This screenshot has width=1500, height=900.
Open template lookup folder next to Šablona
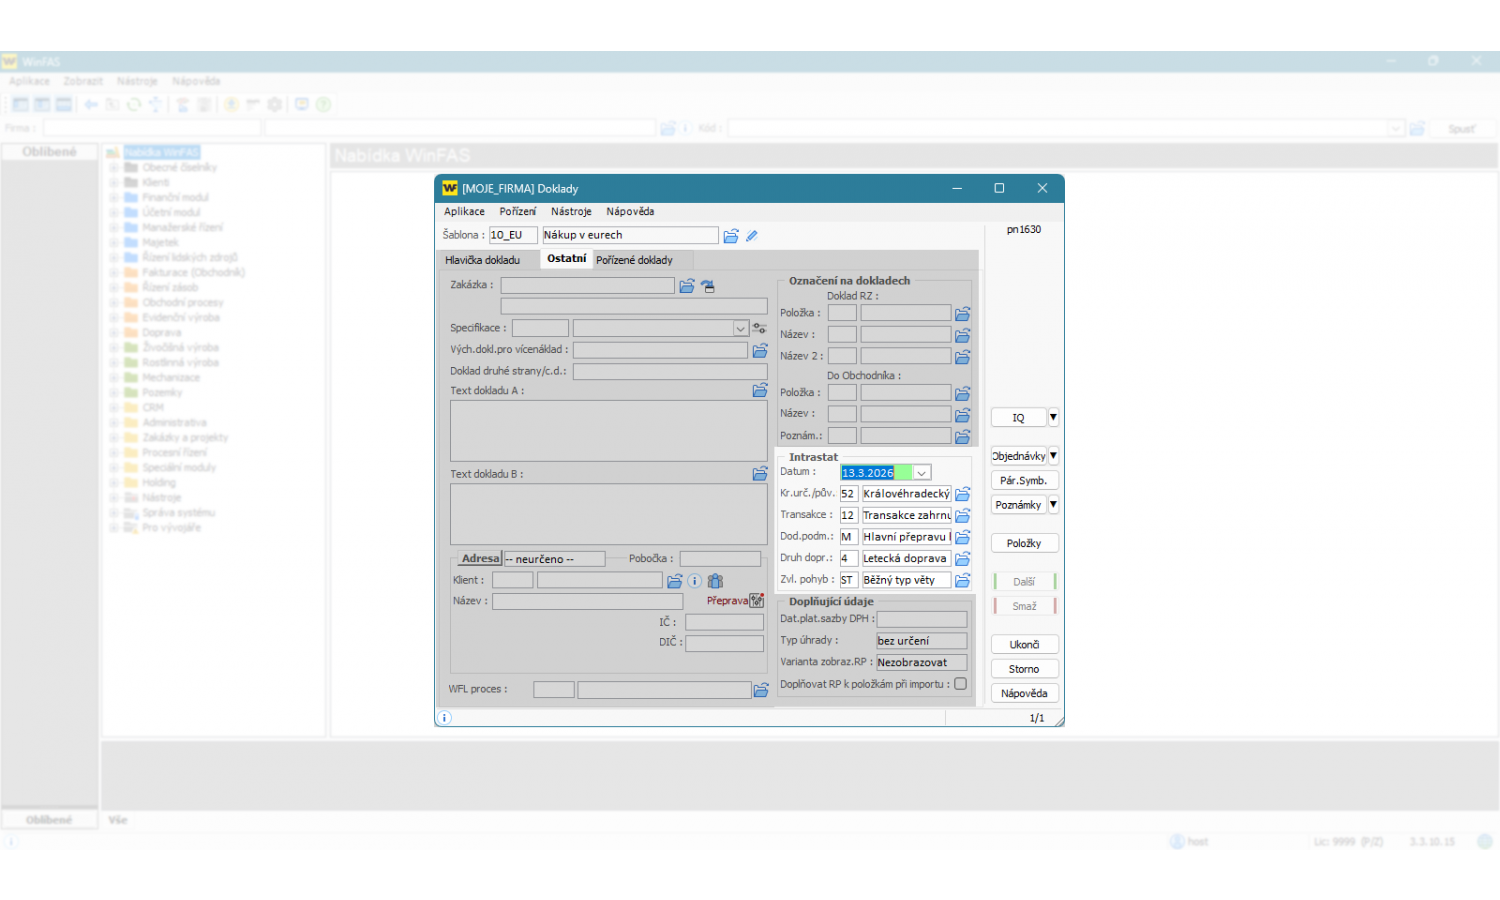[731, 236]
